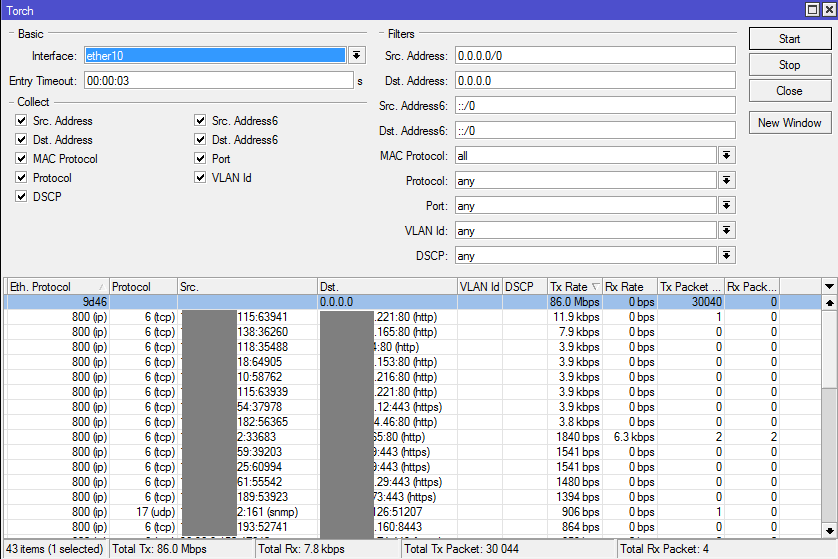Expand the DSCP filter dropdown
The width and height of the screenshot is (838, 559).
pyautogui.click(x=726, y=255)
